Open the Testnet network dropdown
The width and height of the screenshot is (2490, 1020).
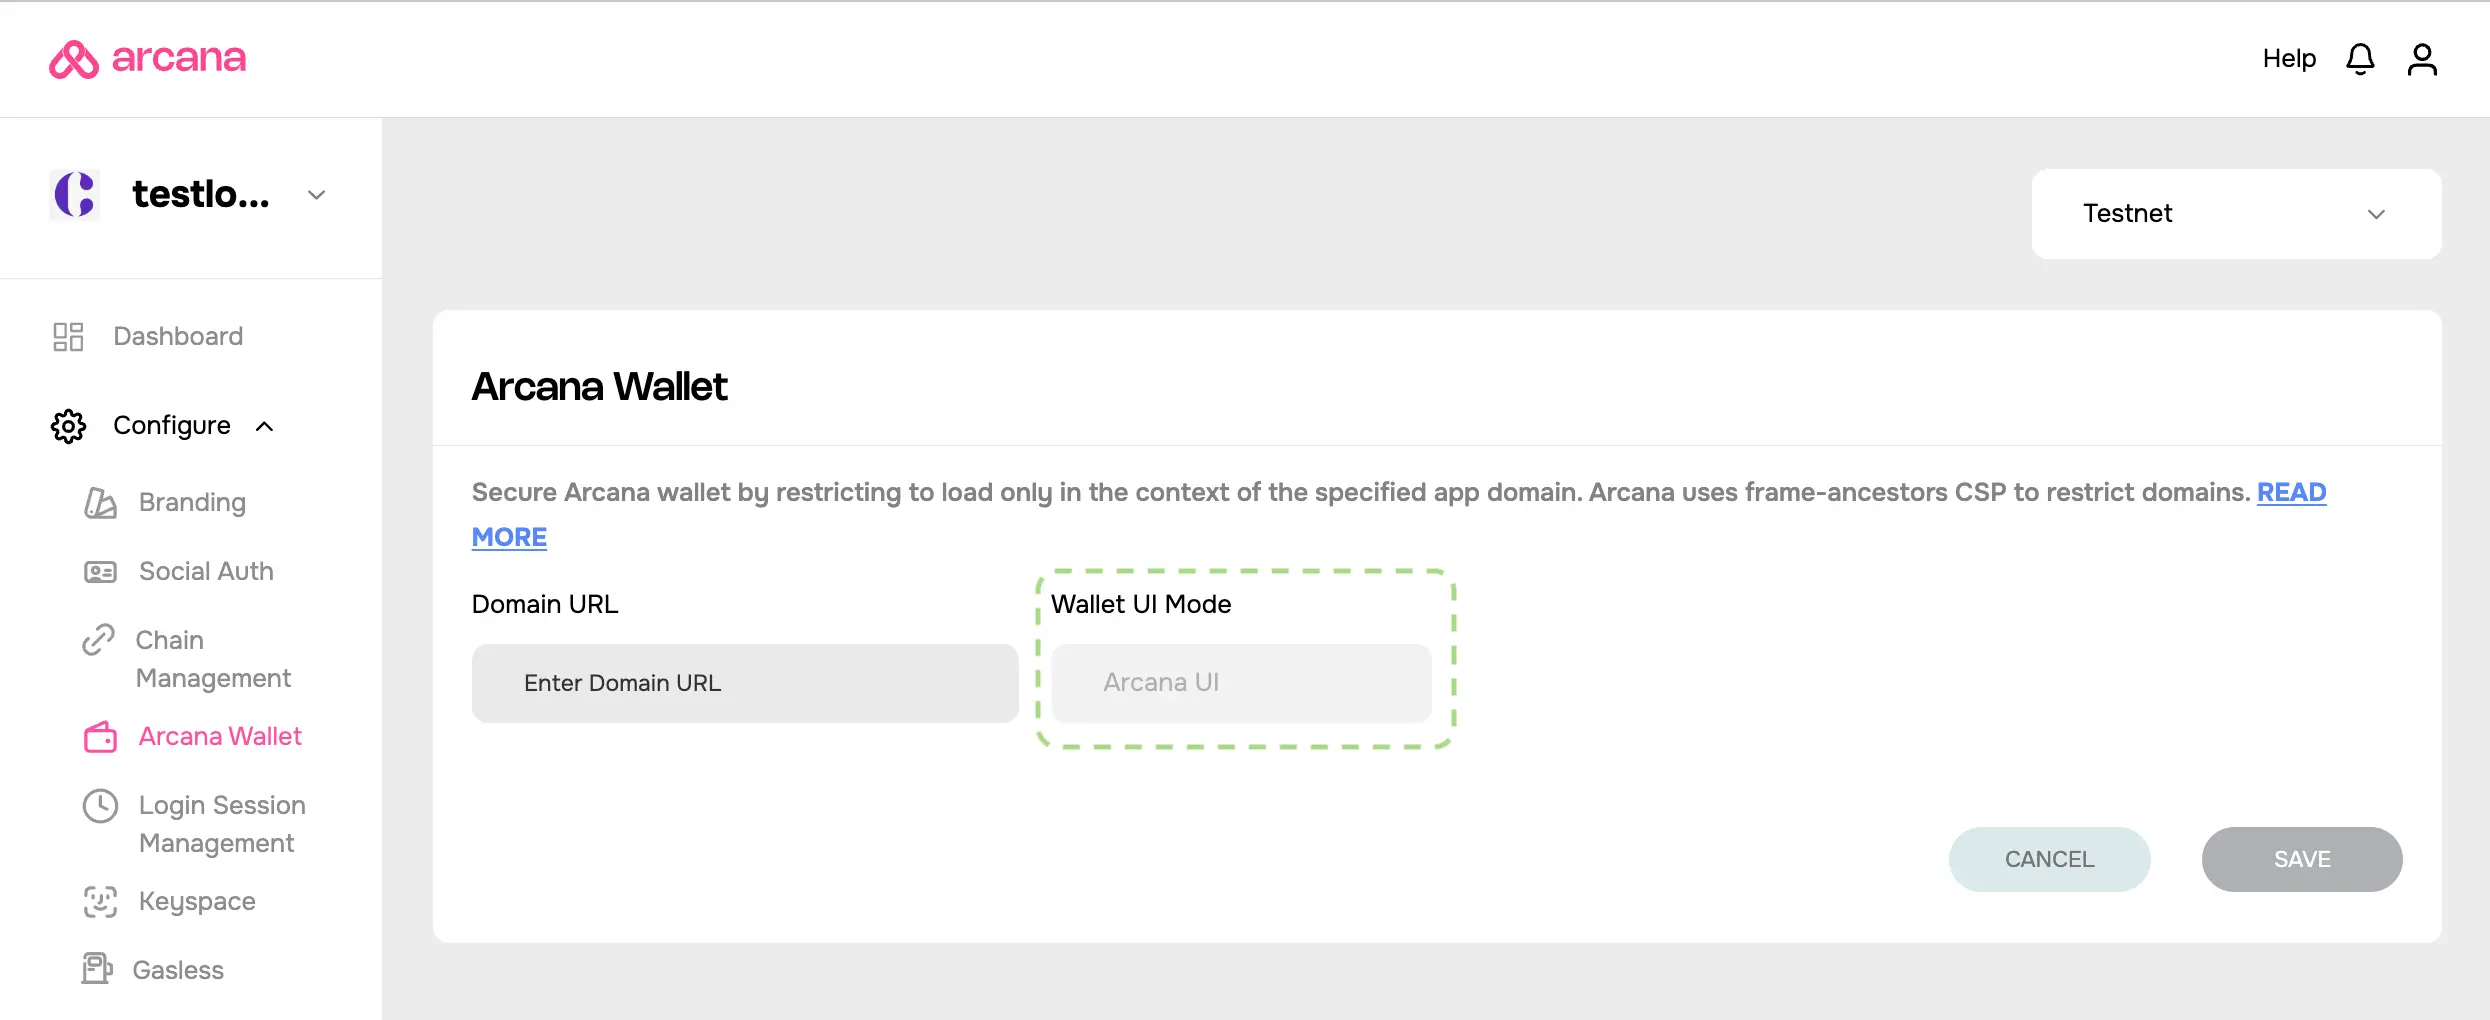coord(2236,214)
